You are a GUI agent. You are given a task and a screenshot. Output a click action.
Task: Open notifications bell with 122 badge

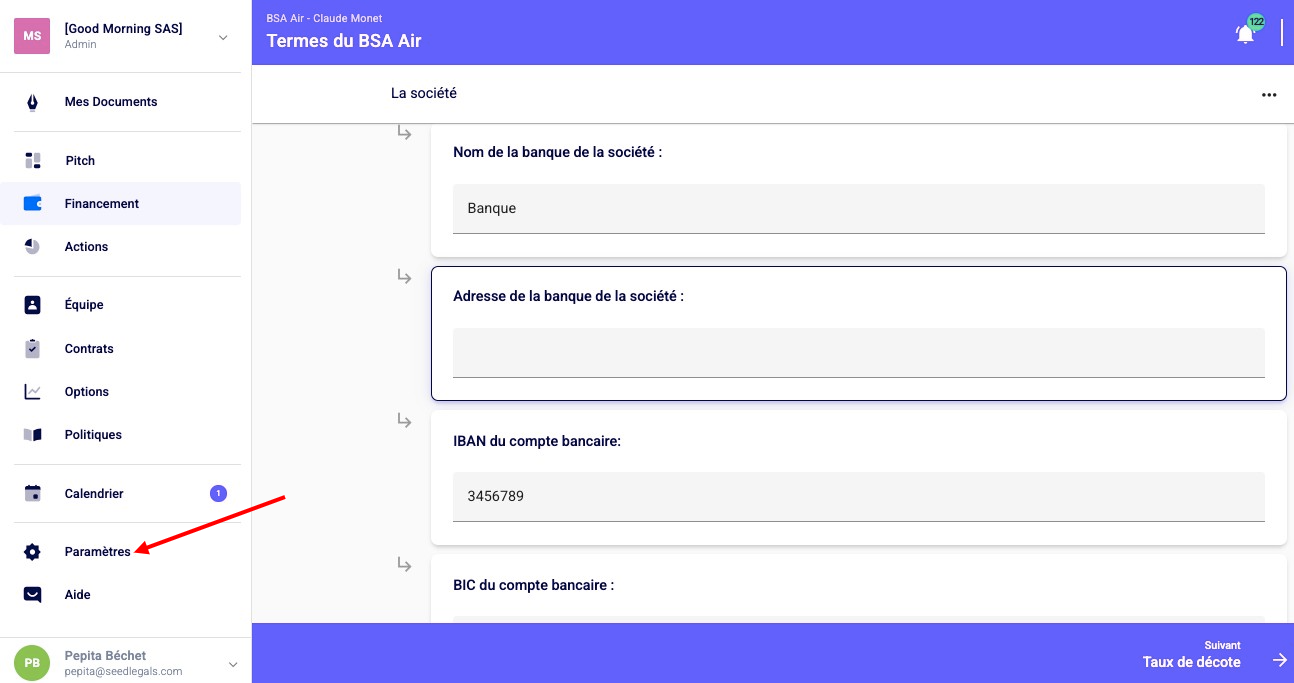(x=1245, y=33)
